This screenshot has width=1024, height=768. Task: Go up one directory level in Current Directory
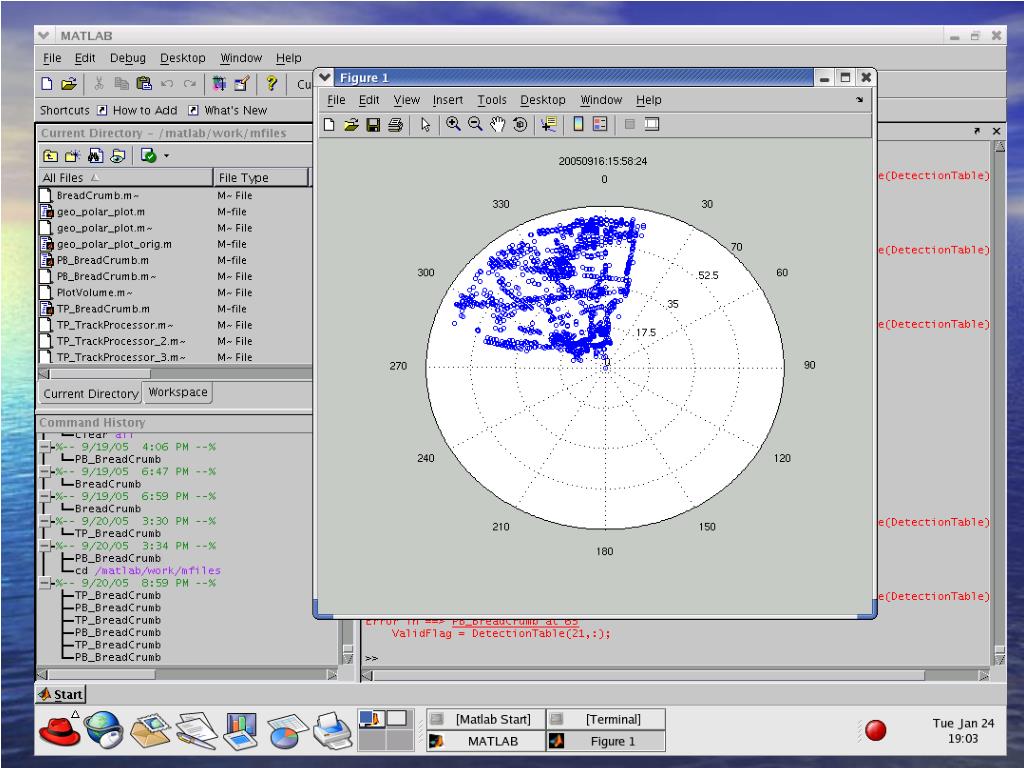(x=50, y=155)
